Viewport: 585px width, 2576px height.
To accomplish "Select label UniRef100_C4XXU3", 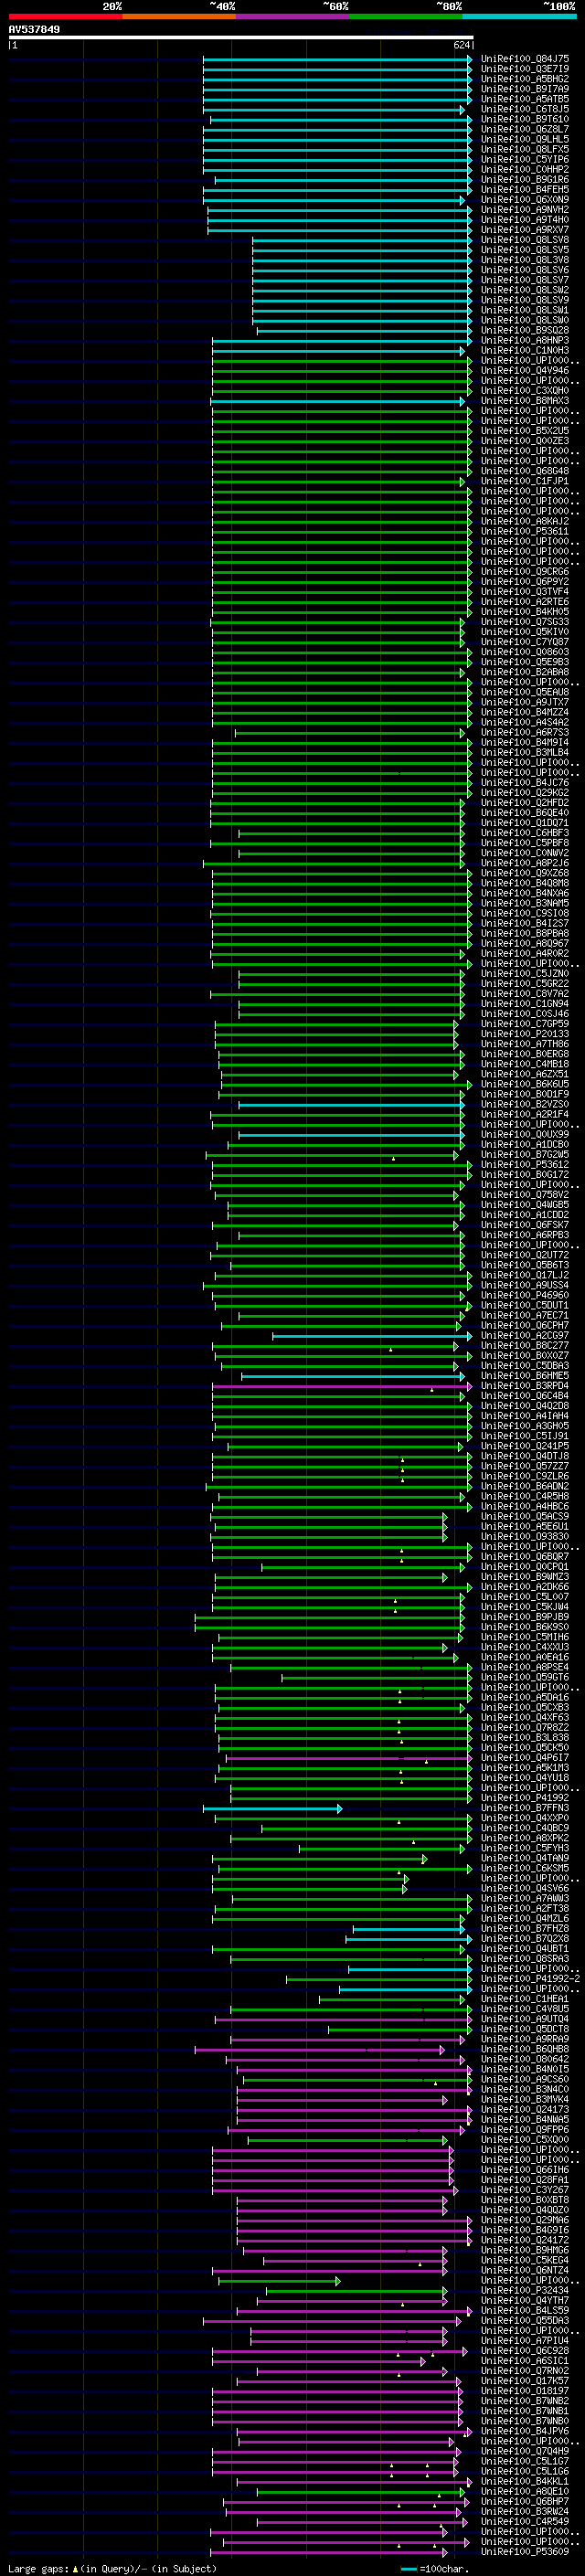I will 525,1647.
